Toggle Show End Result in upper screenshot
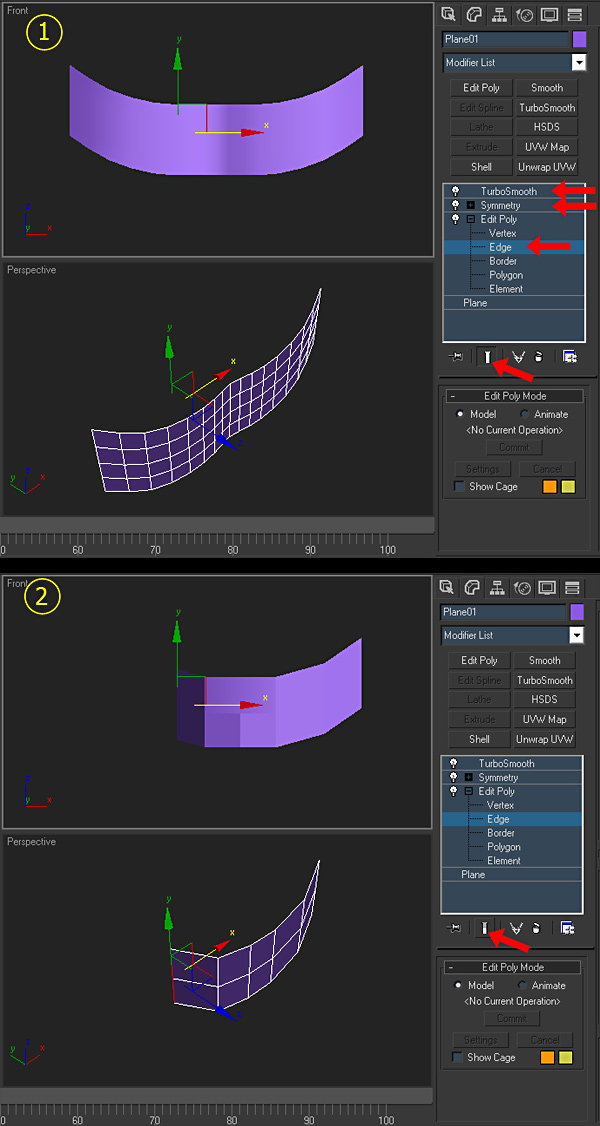Image resolution: width=600 pixels, height=1126 pixels. (487, 357)
